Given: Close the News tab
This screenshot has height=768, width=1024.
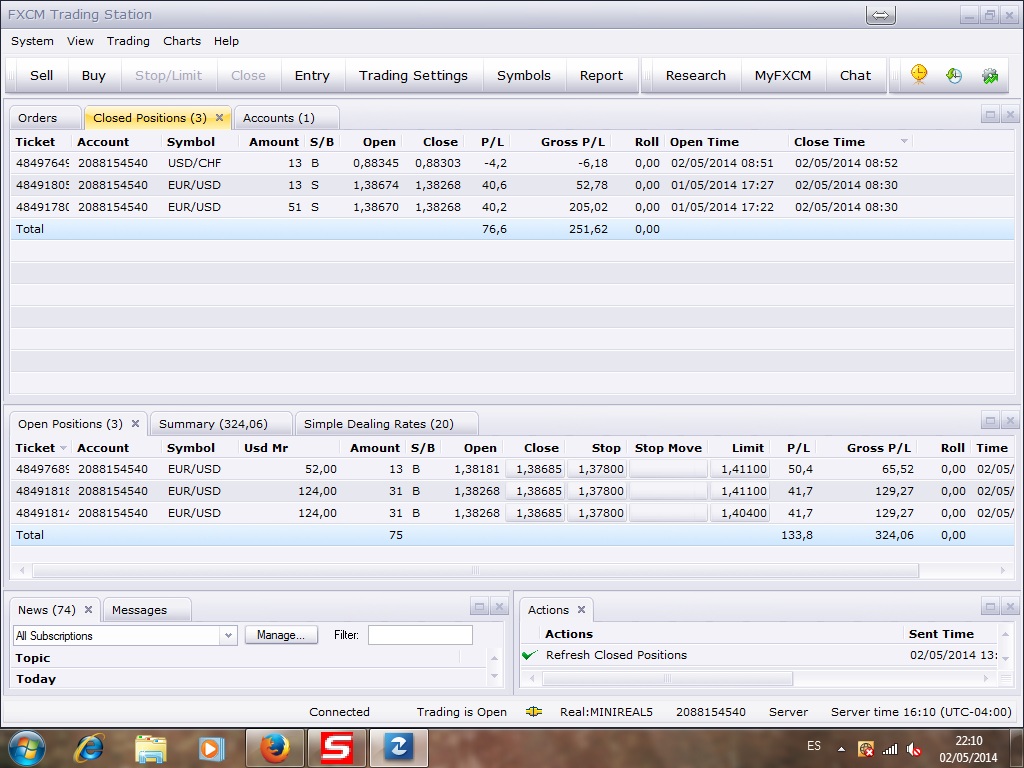Looking at the screenshot, I should click(x=88, y=610).
